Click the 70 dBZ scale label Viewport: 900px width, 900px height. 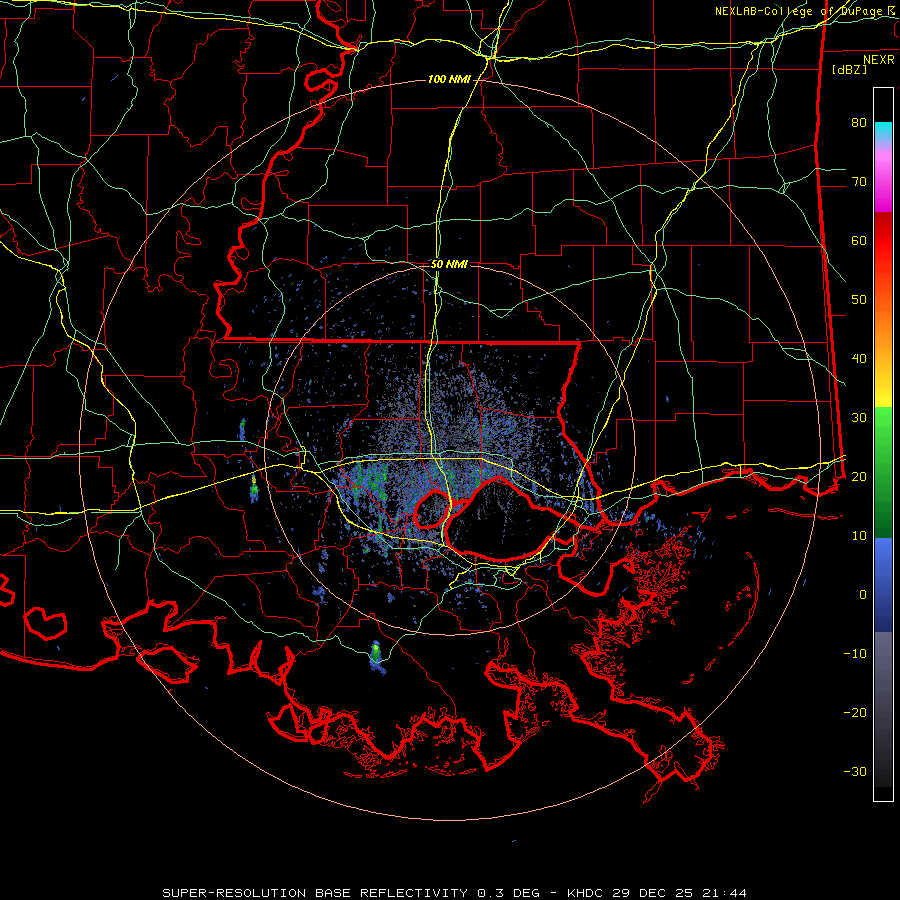[859, 181]
